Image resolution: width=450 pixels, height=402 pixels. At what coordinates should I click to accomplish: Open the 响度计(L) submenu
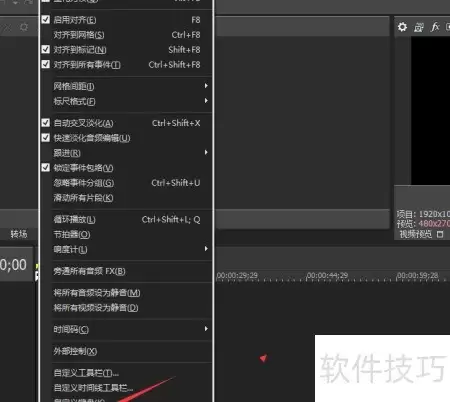click(x=126, y=249)
